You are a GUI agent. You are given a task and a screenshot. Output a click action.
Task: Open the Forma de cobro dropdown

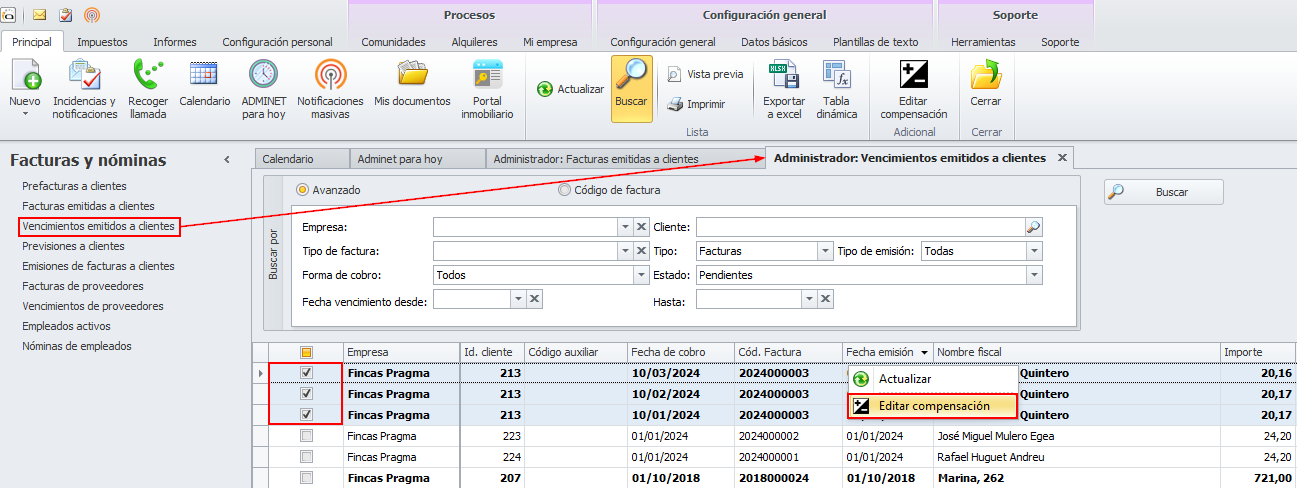[x=640, y=275]
